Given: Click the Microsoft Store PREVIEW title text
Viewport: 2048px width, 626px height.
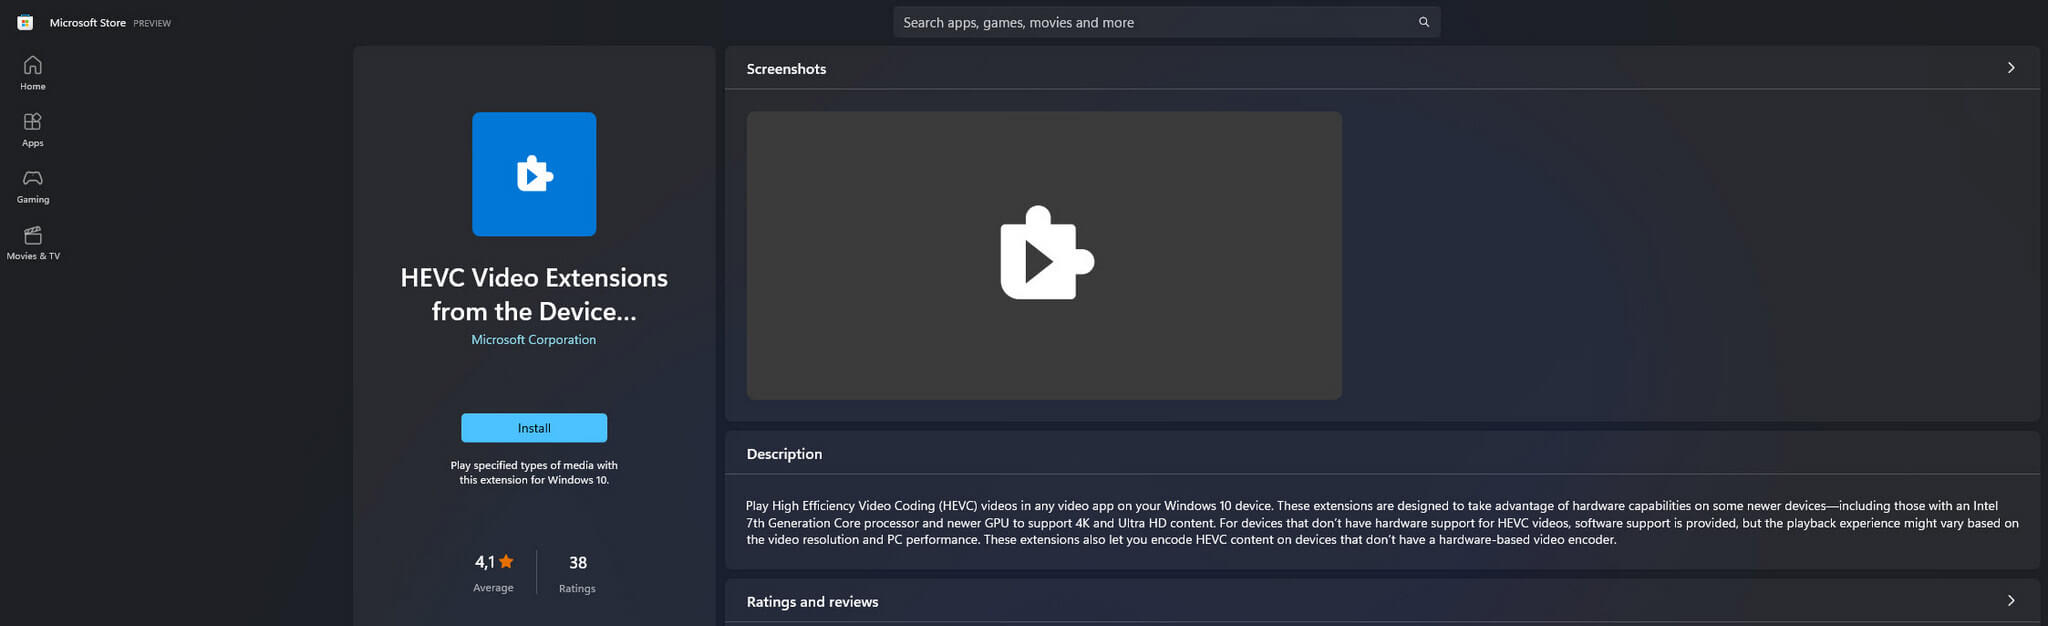Looking at the screenshot, I should pos(110,22).
